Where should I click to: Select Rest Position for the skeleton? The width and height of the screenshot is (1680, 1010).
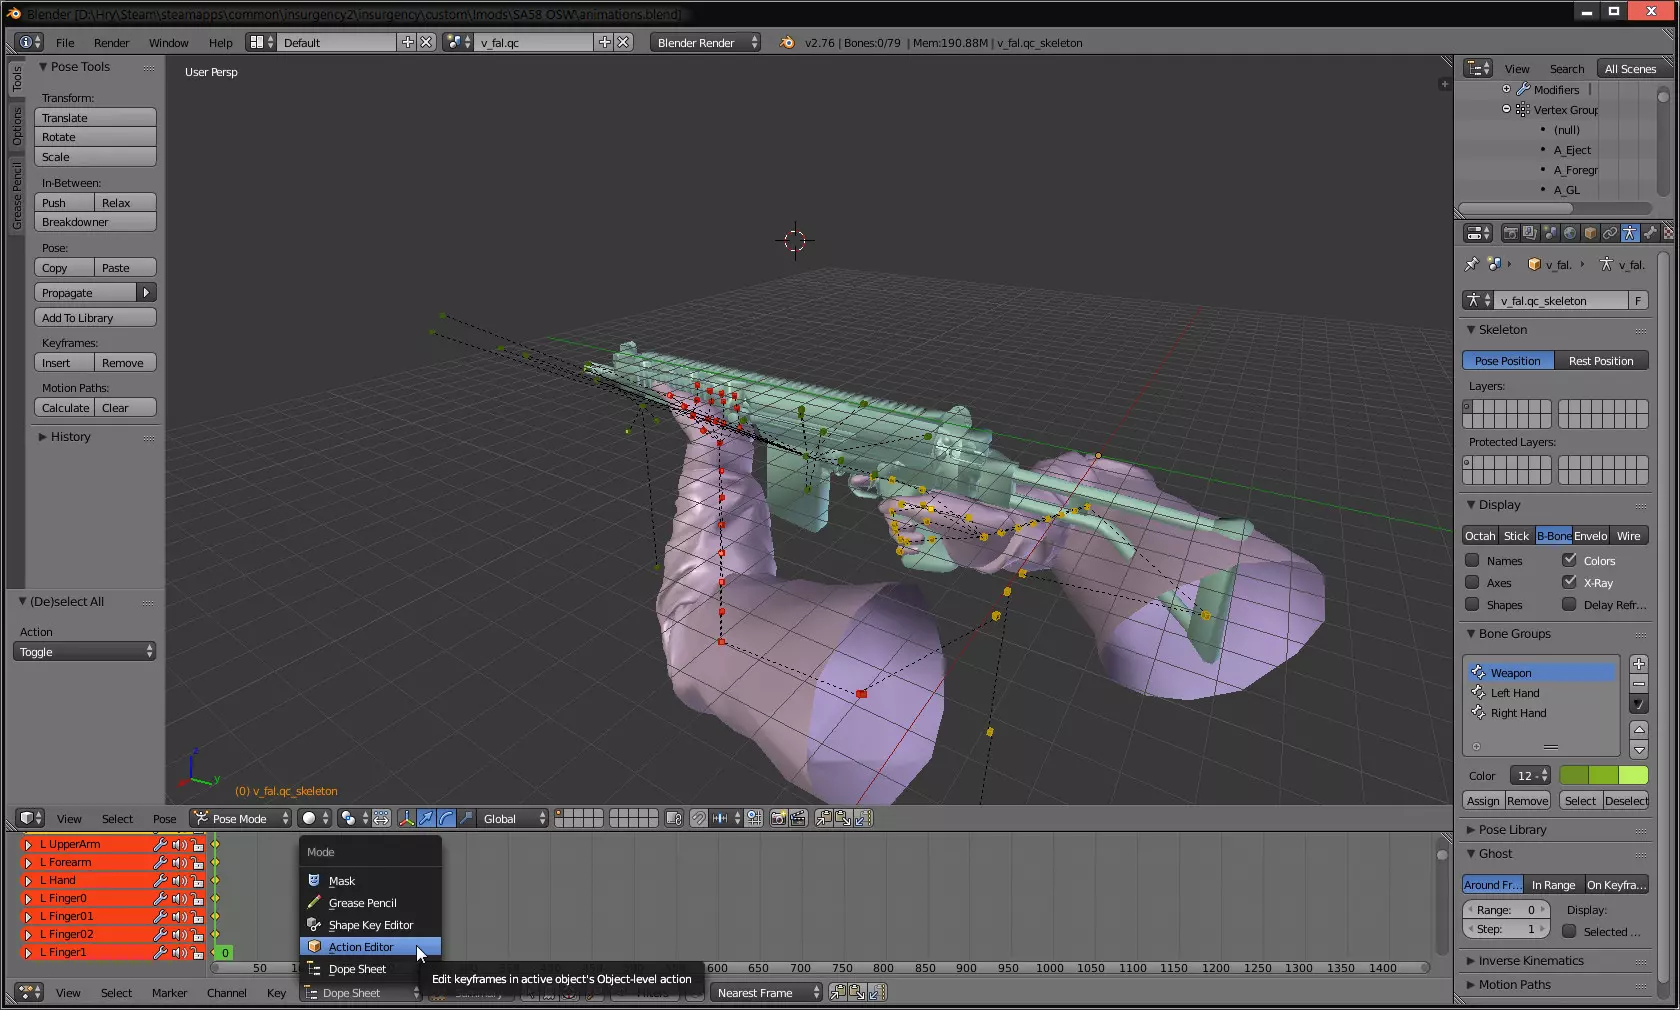1600,361
